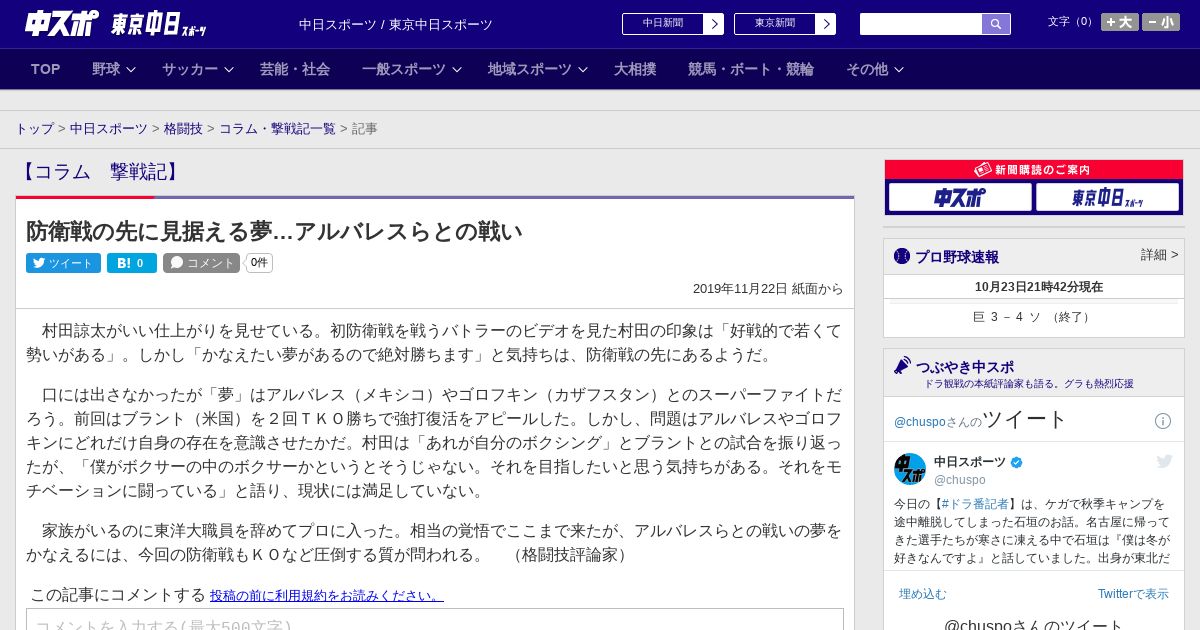Click the Hatena B! bookmark button
The height and width of the screenshot is (630, 1200).
coord(132,263)
